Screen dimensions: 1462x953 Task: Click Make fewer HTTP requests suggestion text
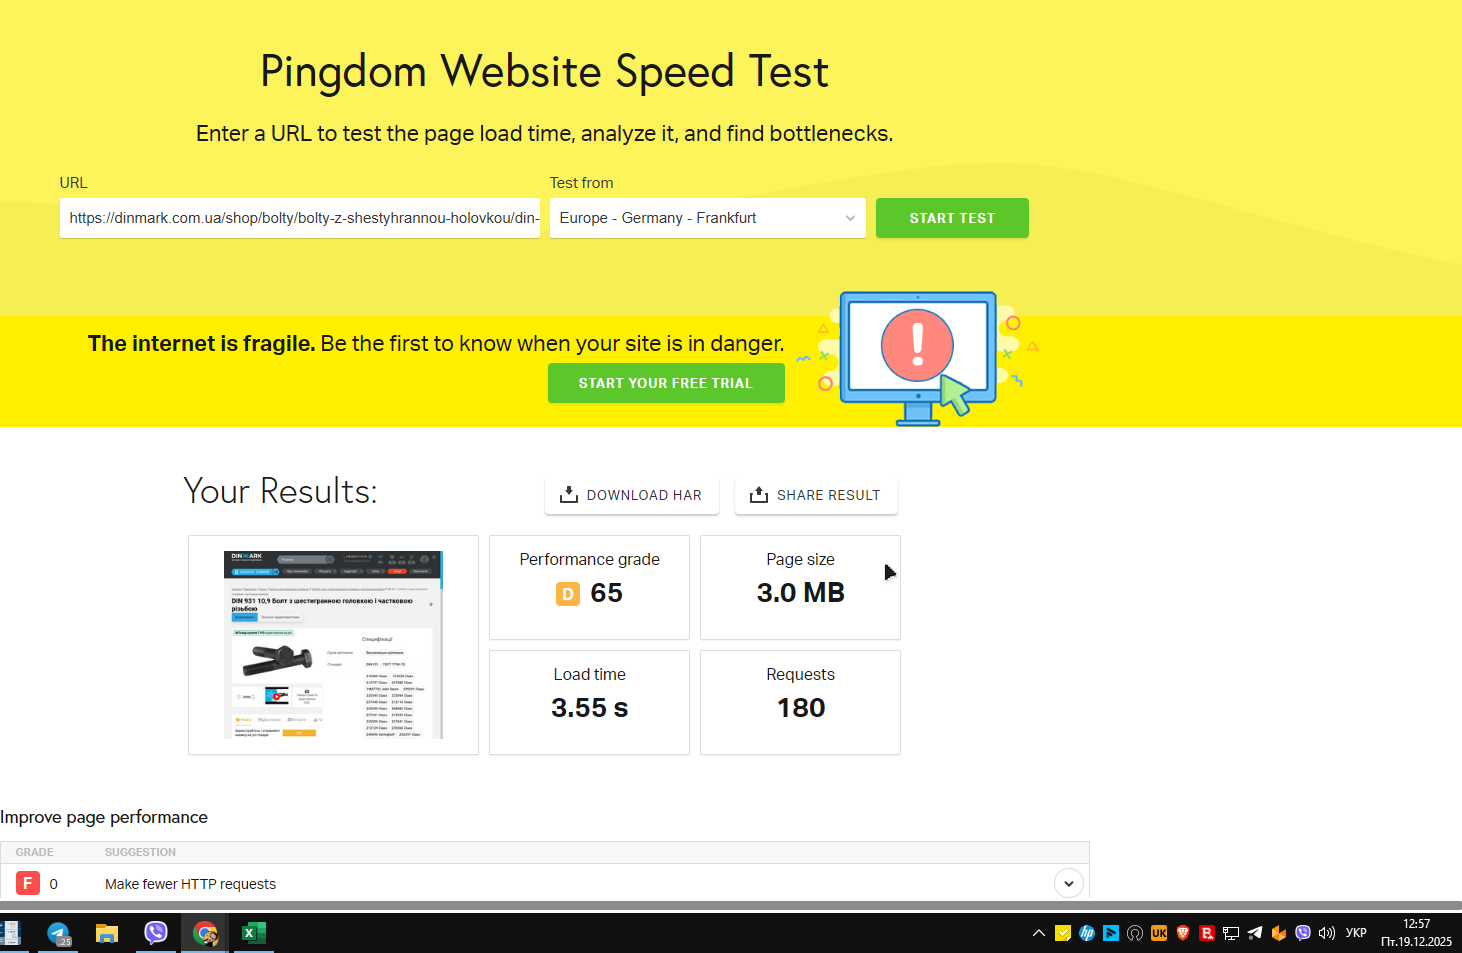(191, 884)
